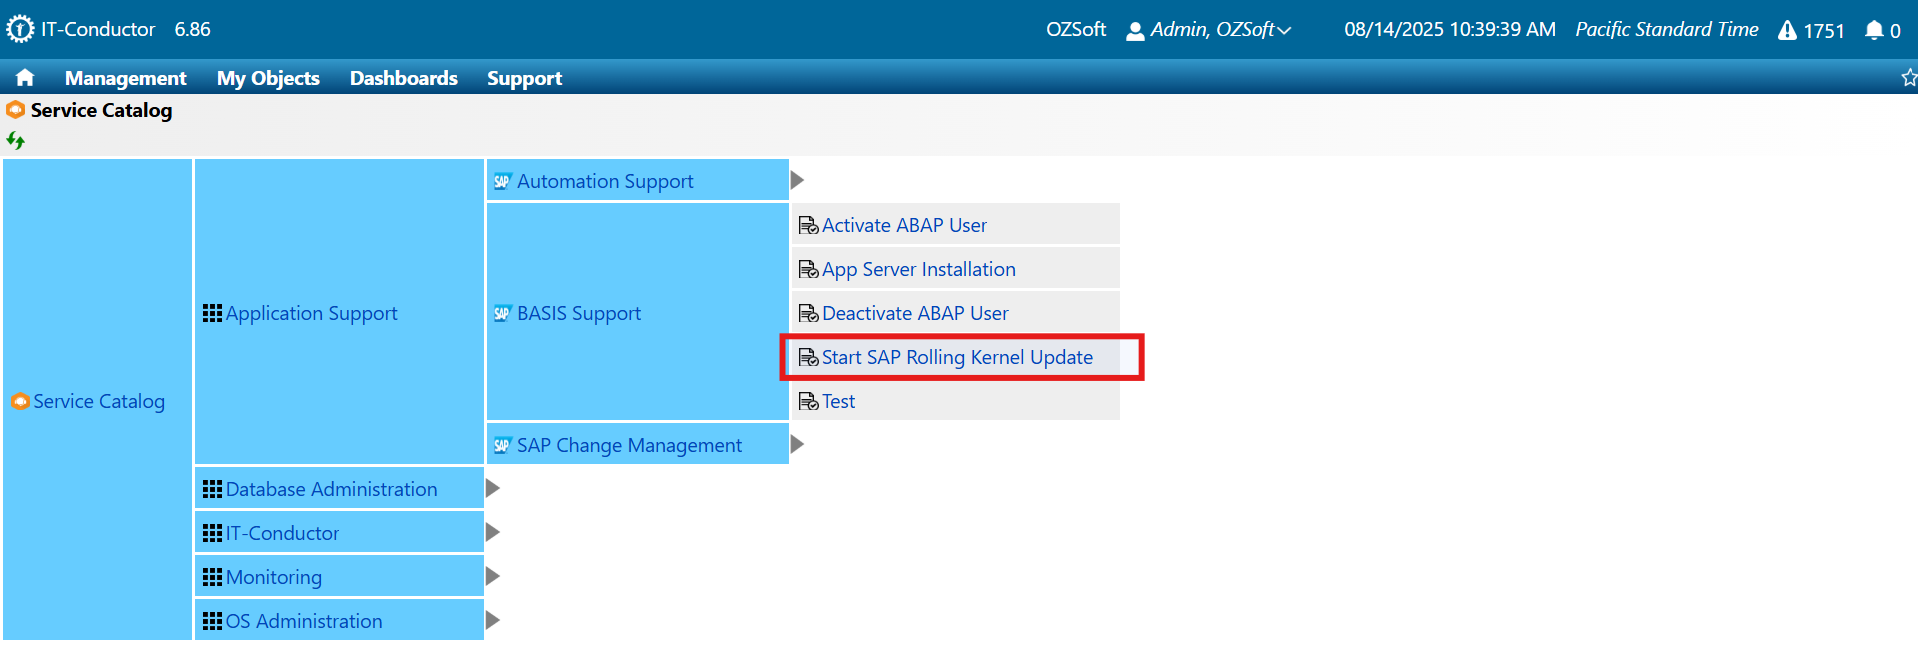Expand the Database Administration arrow
Screen dimensions: 1918x649
click(x=492, y=489)
